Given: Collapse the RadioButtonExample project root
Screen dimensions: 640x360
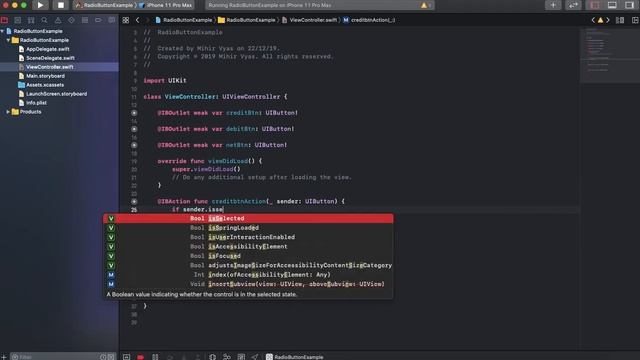Looking at the screenshot, I should [2, 31].
